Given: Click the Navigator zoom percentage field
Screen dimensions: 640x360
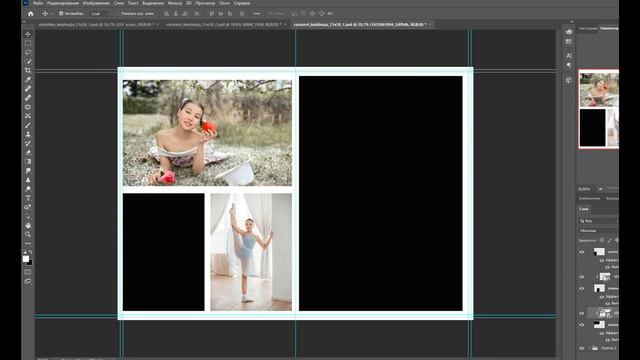Looking at the screenshot, I should coord(584,189).
